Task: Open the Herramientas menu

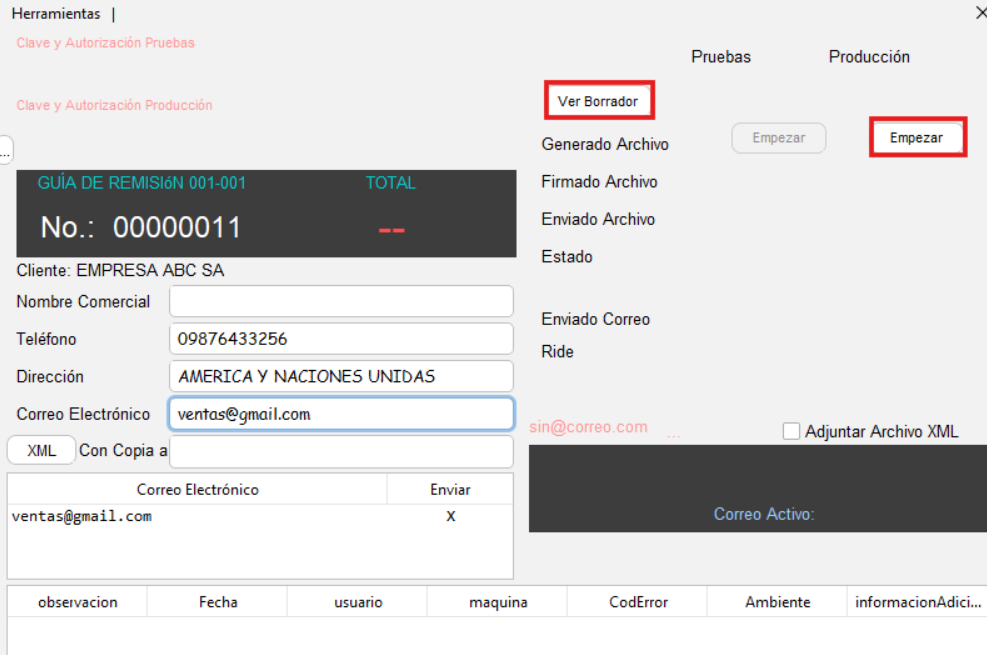Action: point(56,14)
